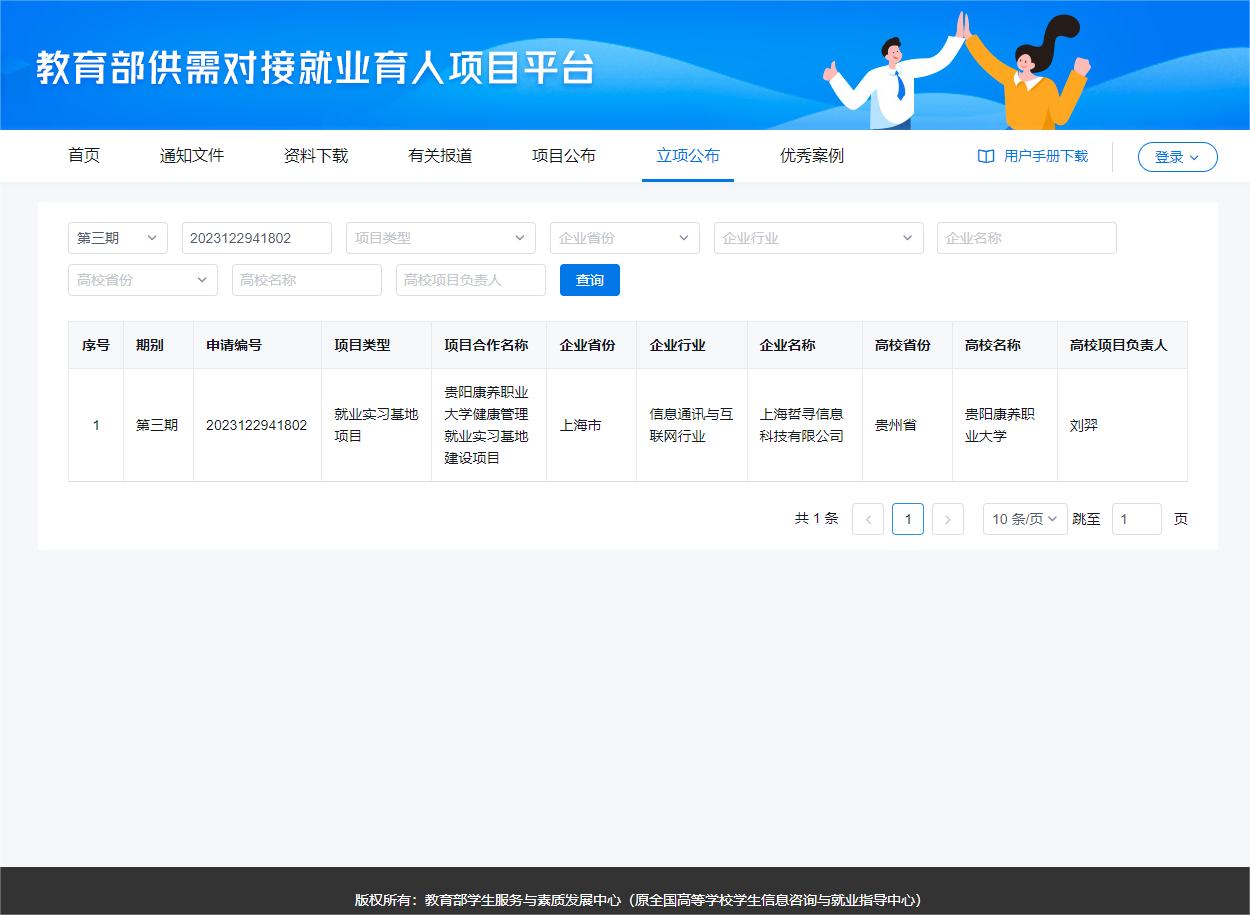Image resolution: width=1250 pixels, height=915 pixels.
Task: Expand the 企业省份 dropdown
Action: tap(624, 238)
